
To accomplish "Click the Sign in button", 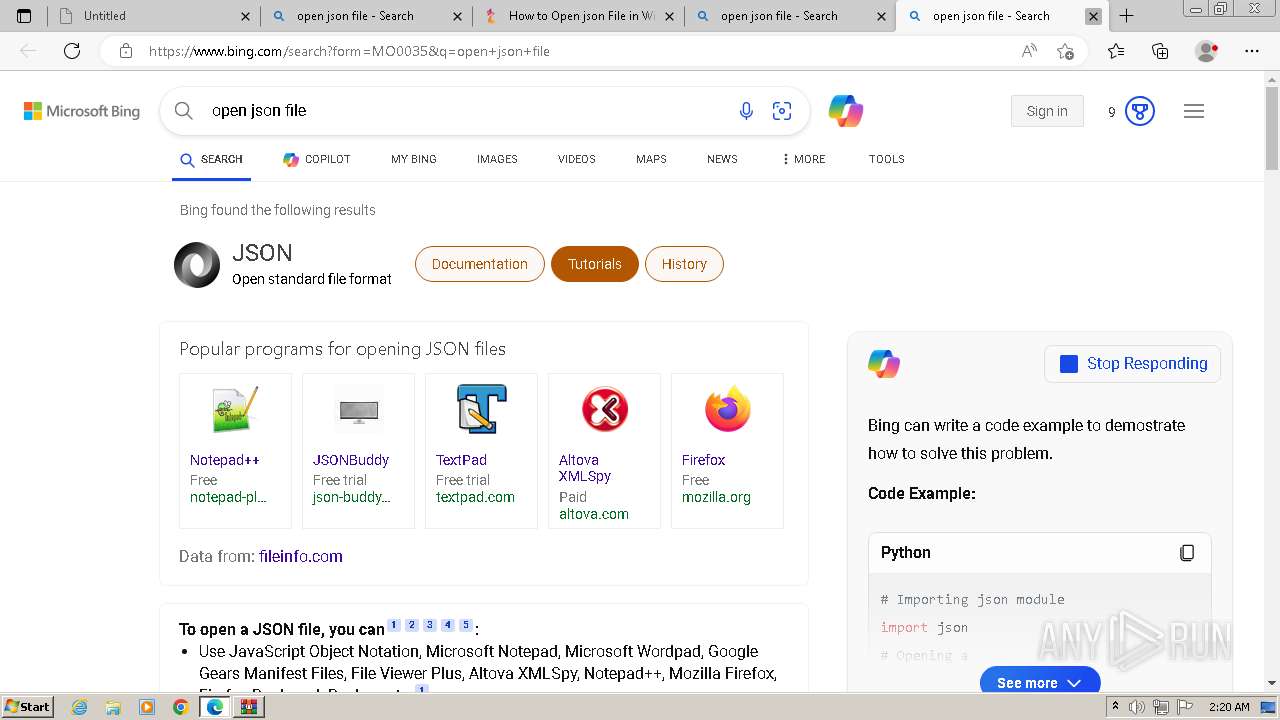I will pyautogui.click(x=1047, y=111).
